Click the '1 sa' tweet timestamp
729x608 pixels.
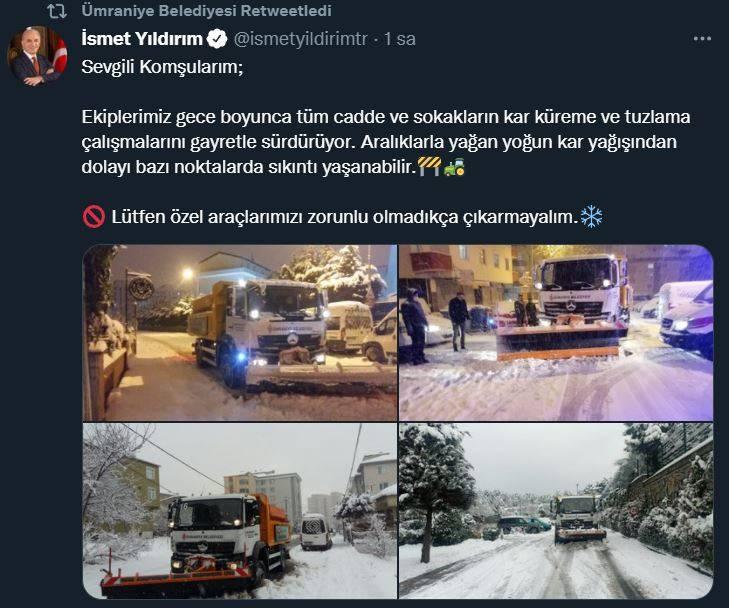pyautogui.click(x=399, y=39)
